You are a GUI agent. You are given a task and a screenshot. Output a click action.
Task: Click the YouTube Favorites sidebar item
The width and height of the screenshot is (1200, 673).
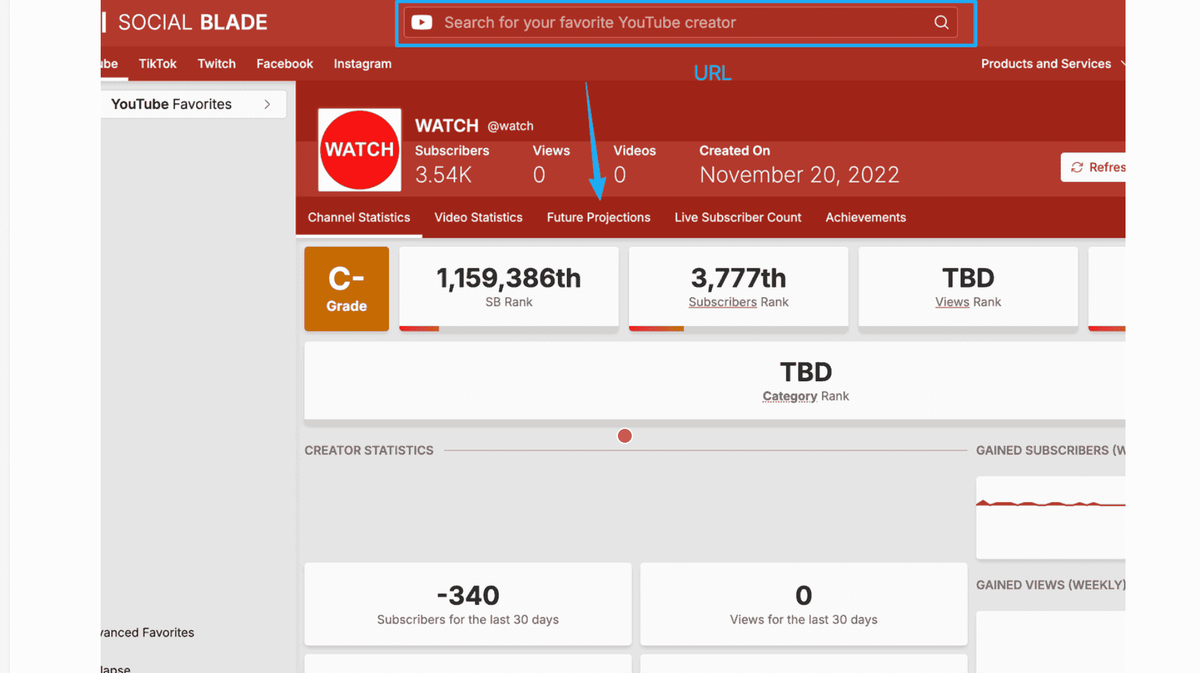(x=193, y=104)
